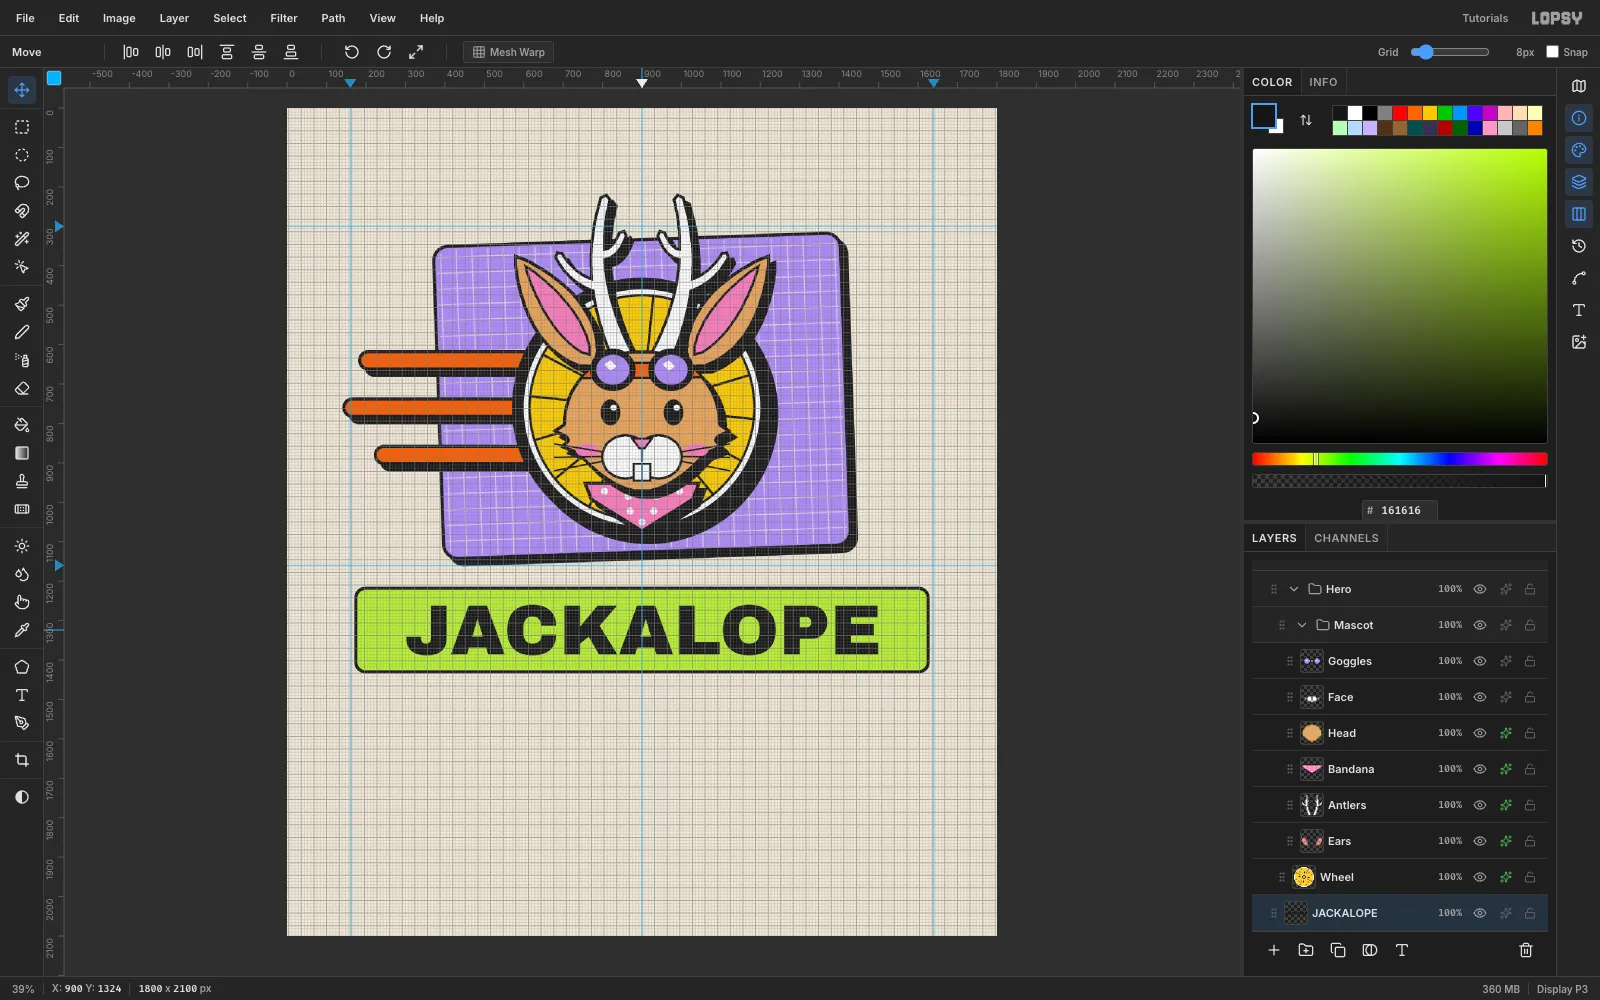
Task: Enable the Snap checkbox
Action: click(1553, 52)
